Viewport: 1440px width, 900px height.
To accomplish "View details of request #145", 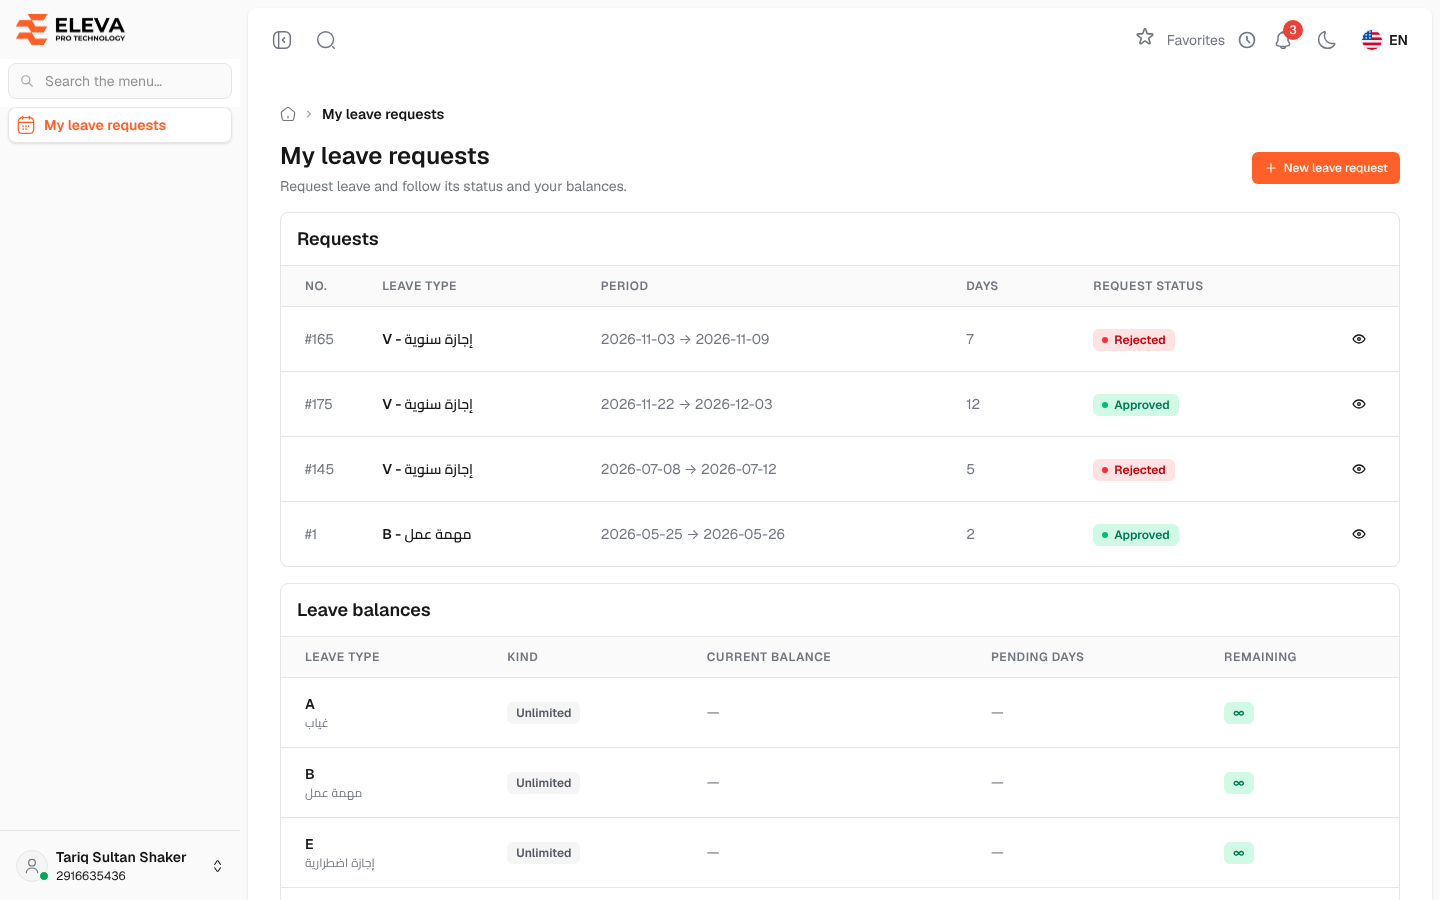I will (x=1359, y=469).
